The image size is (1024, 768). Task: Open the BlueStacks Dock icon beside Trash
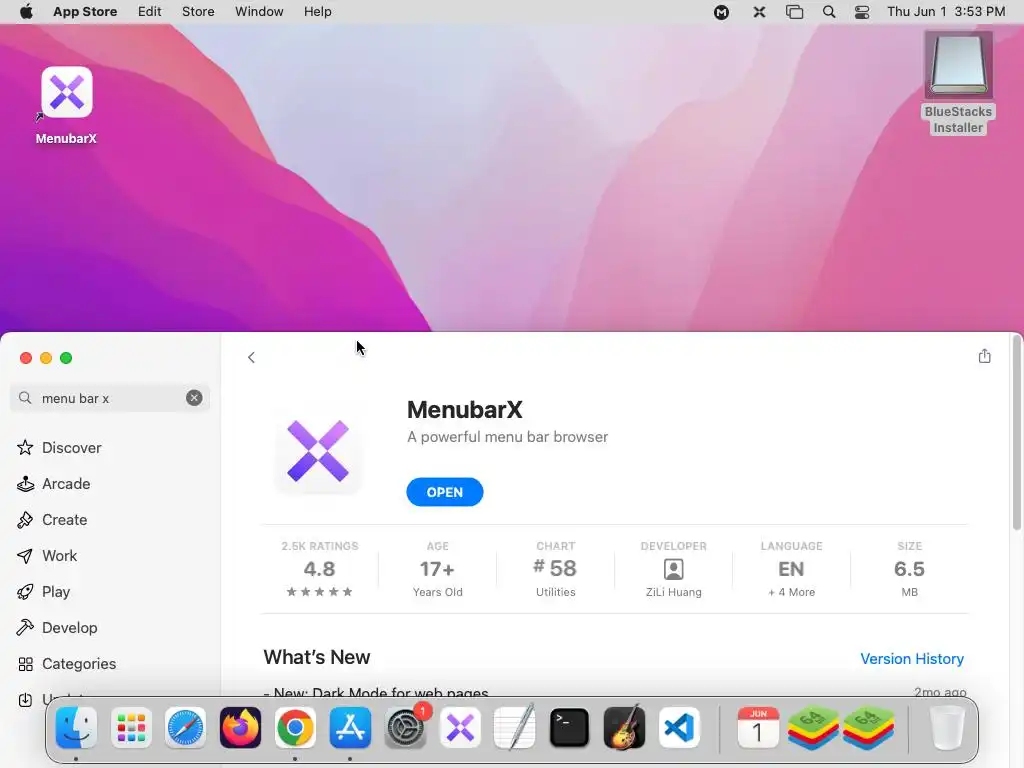point(868,728)
